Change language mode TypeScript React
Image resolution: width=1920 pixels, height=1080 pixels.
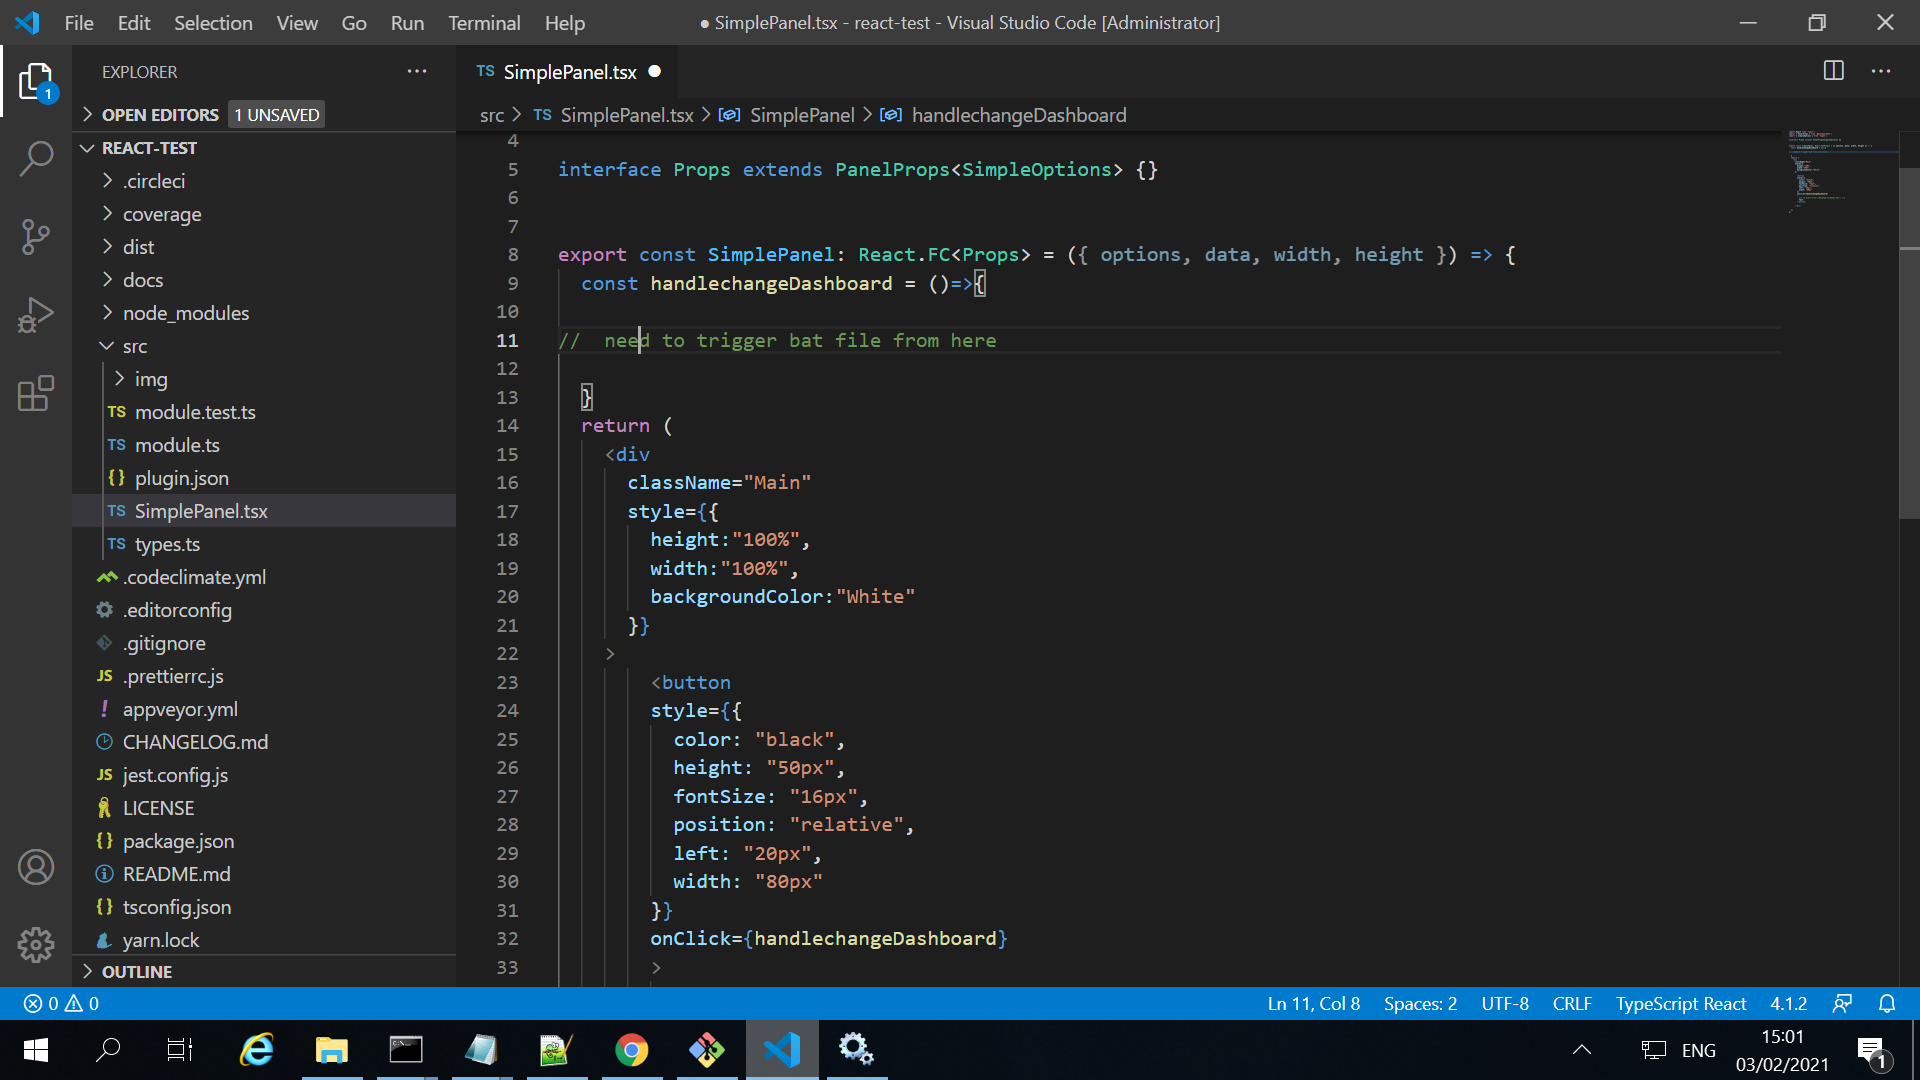(x=1680, y=1003)
